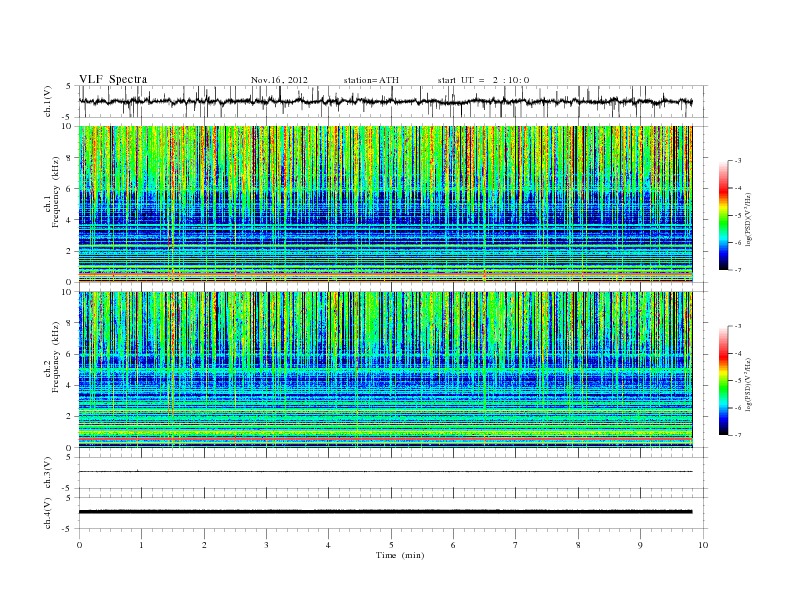Click the time axis tick label '7'

[x=516, y=545]
